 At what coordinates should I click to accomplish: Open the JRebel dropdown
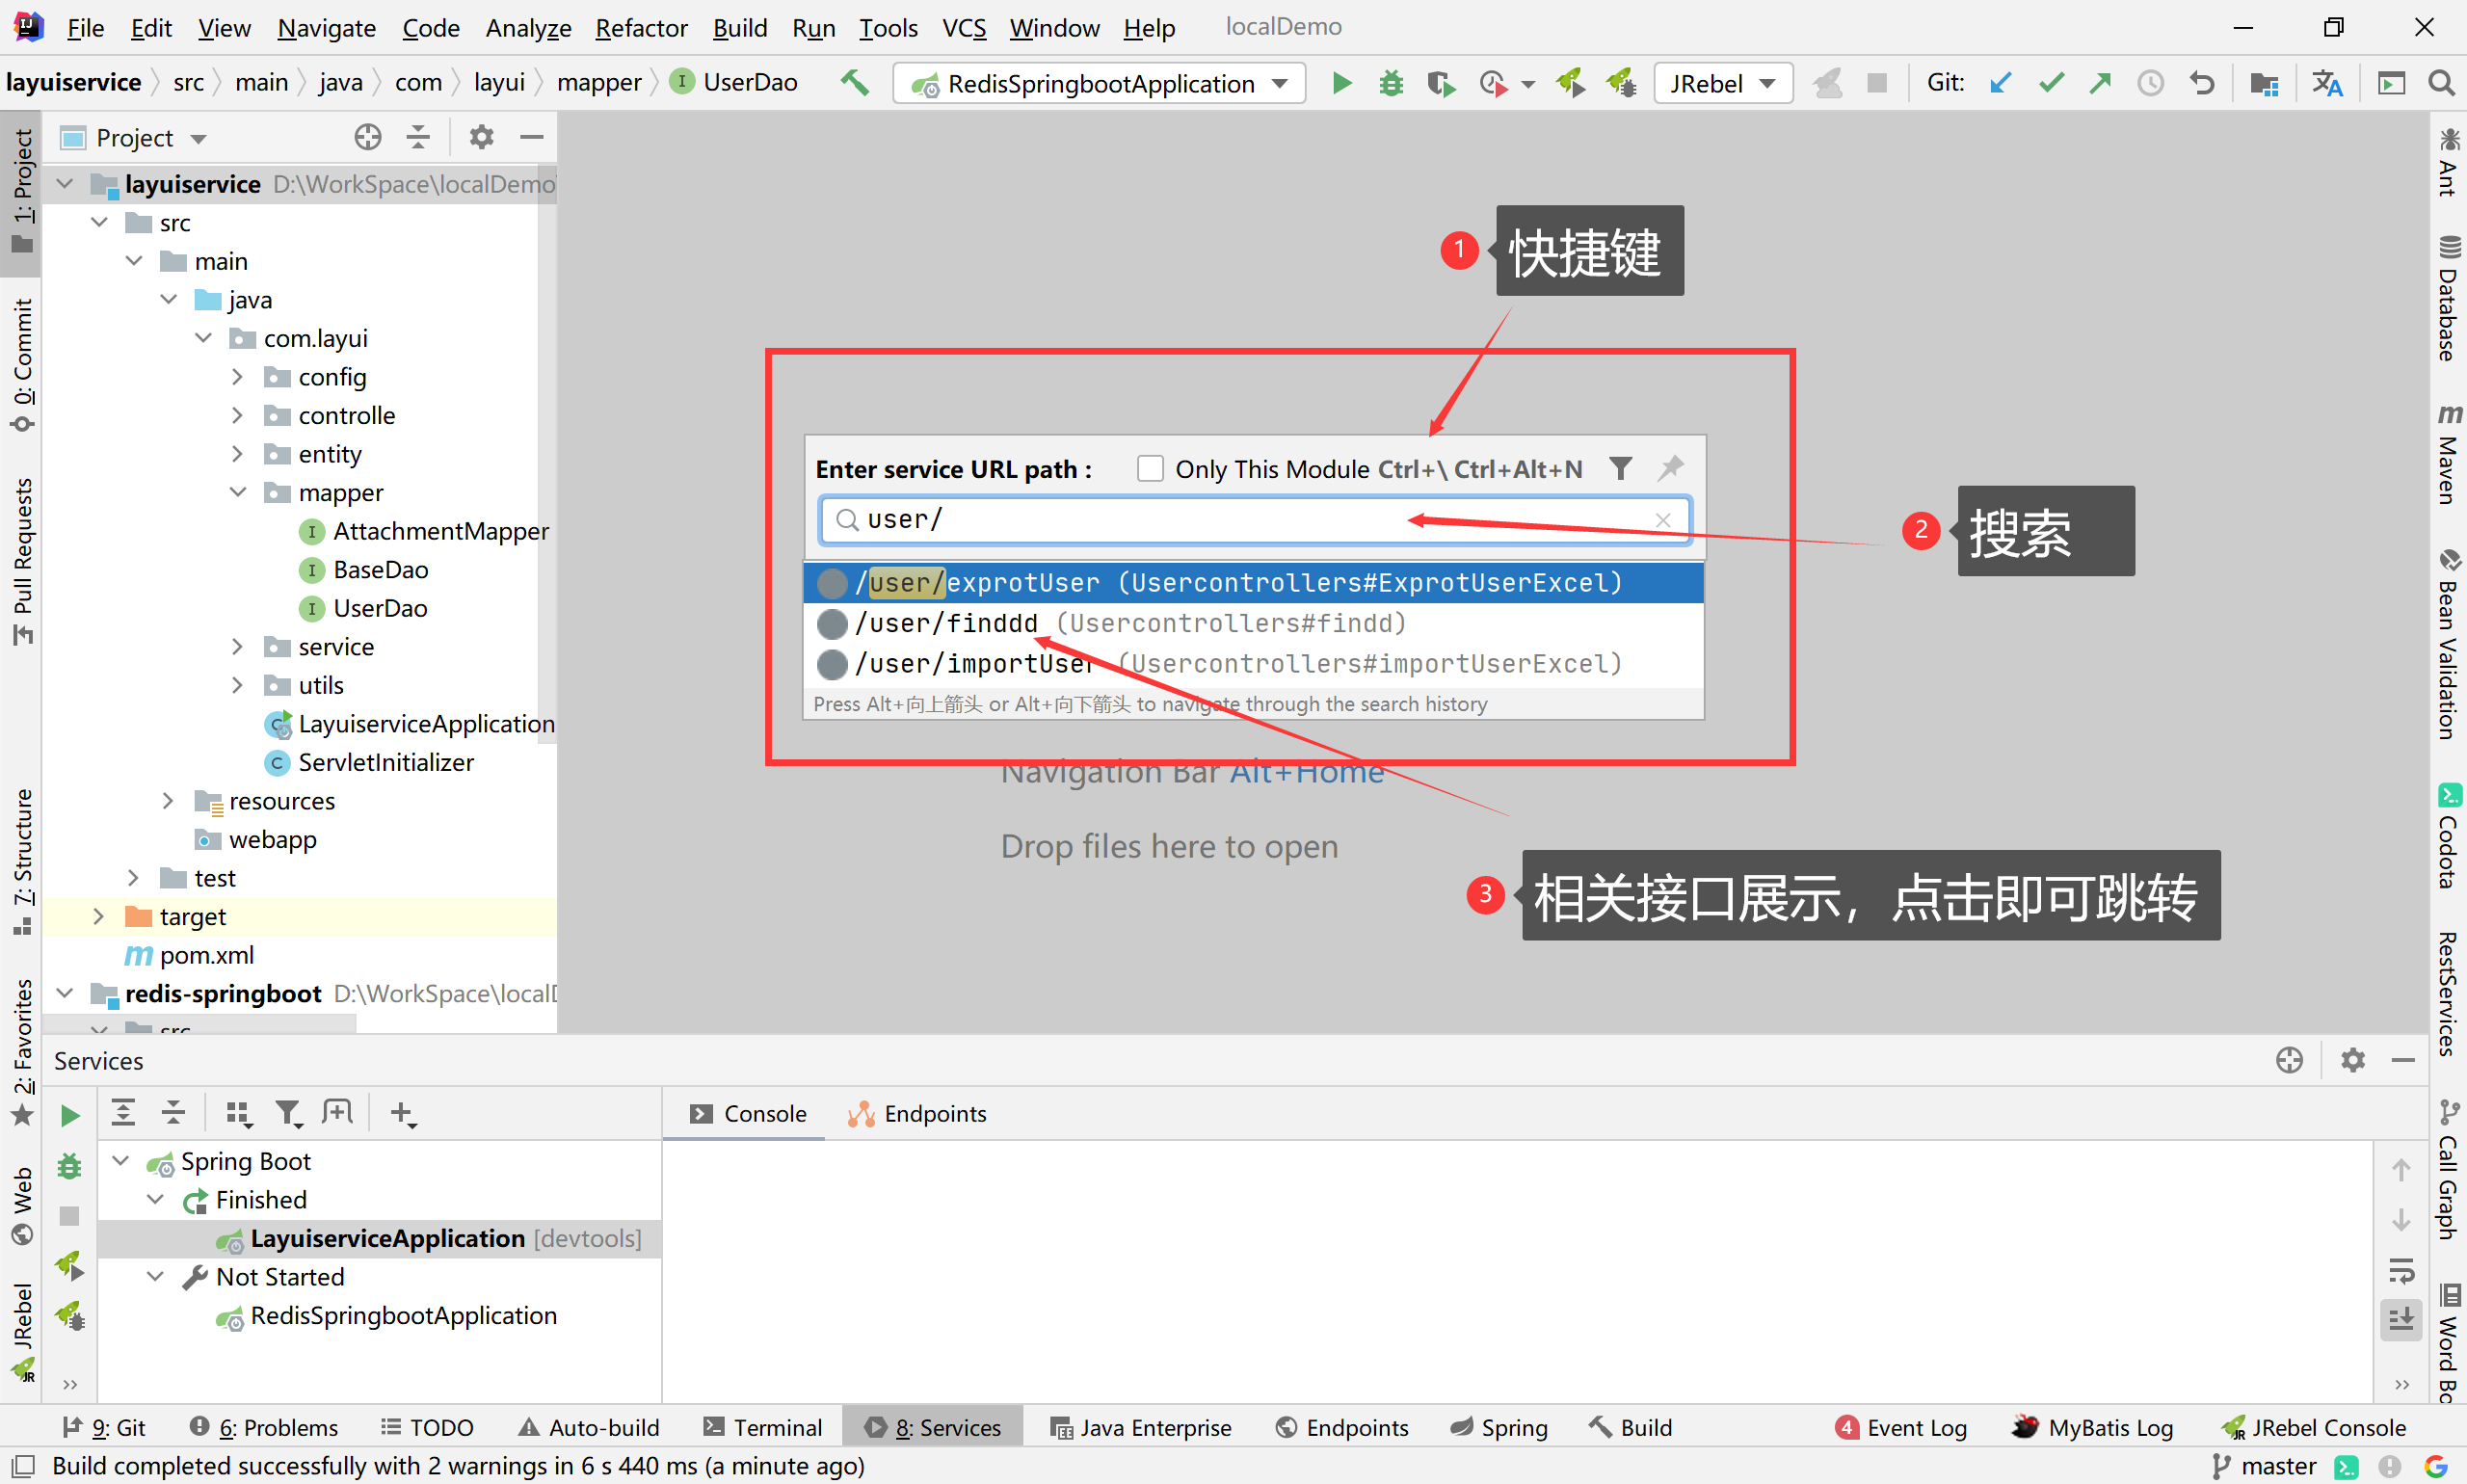click(x=1722, y=83)
